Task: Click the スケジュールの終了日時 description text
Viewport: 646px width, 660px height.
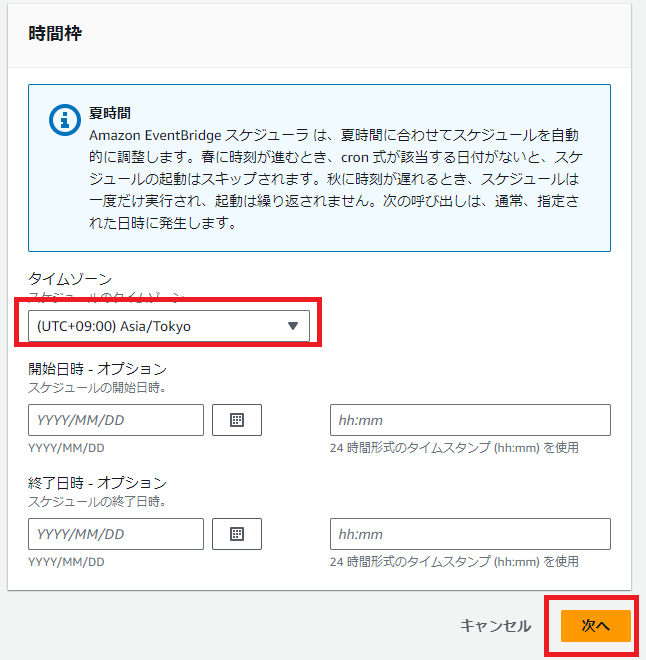Action: [x=97, y=501]
